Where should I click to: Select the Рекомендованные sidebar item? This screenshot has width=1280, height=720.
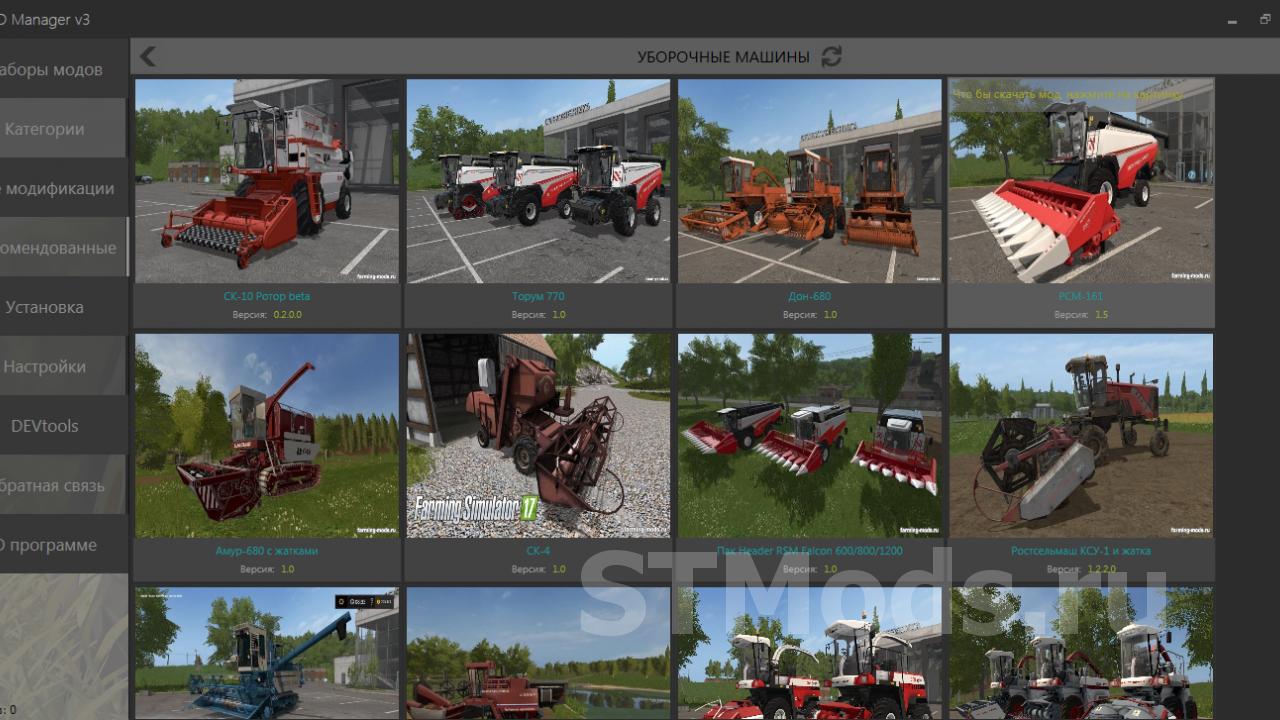(x=63, y=247)
